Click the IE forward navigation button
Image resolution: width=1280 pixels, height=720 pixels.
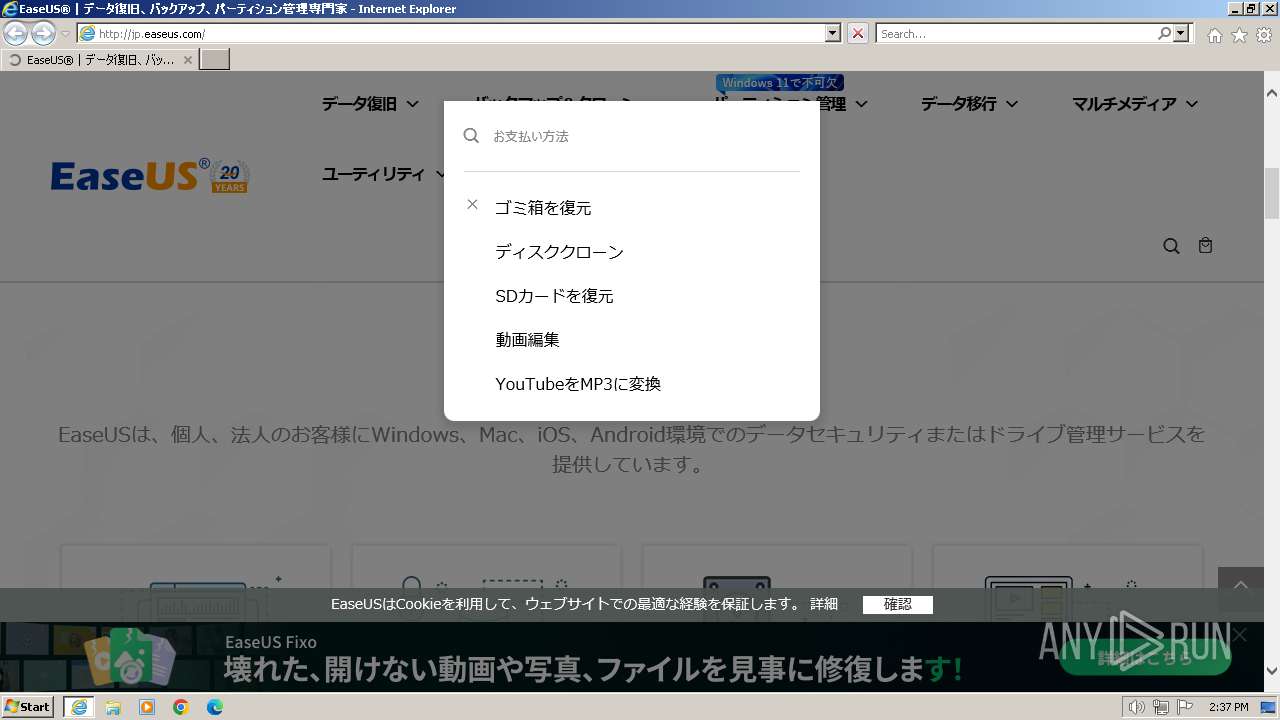43,33
